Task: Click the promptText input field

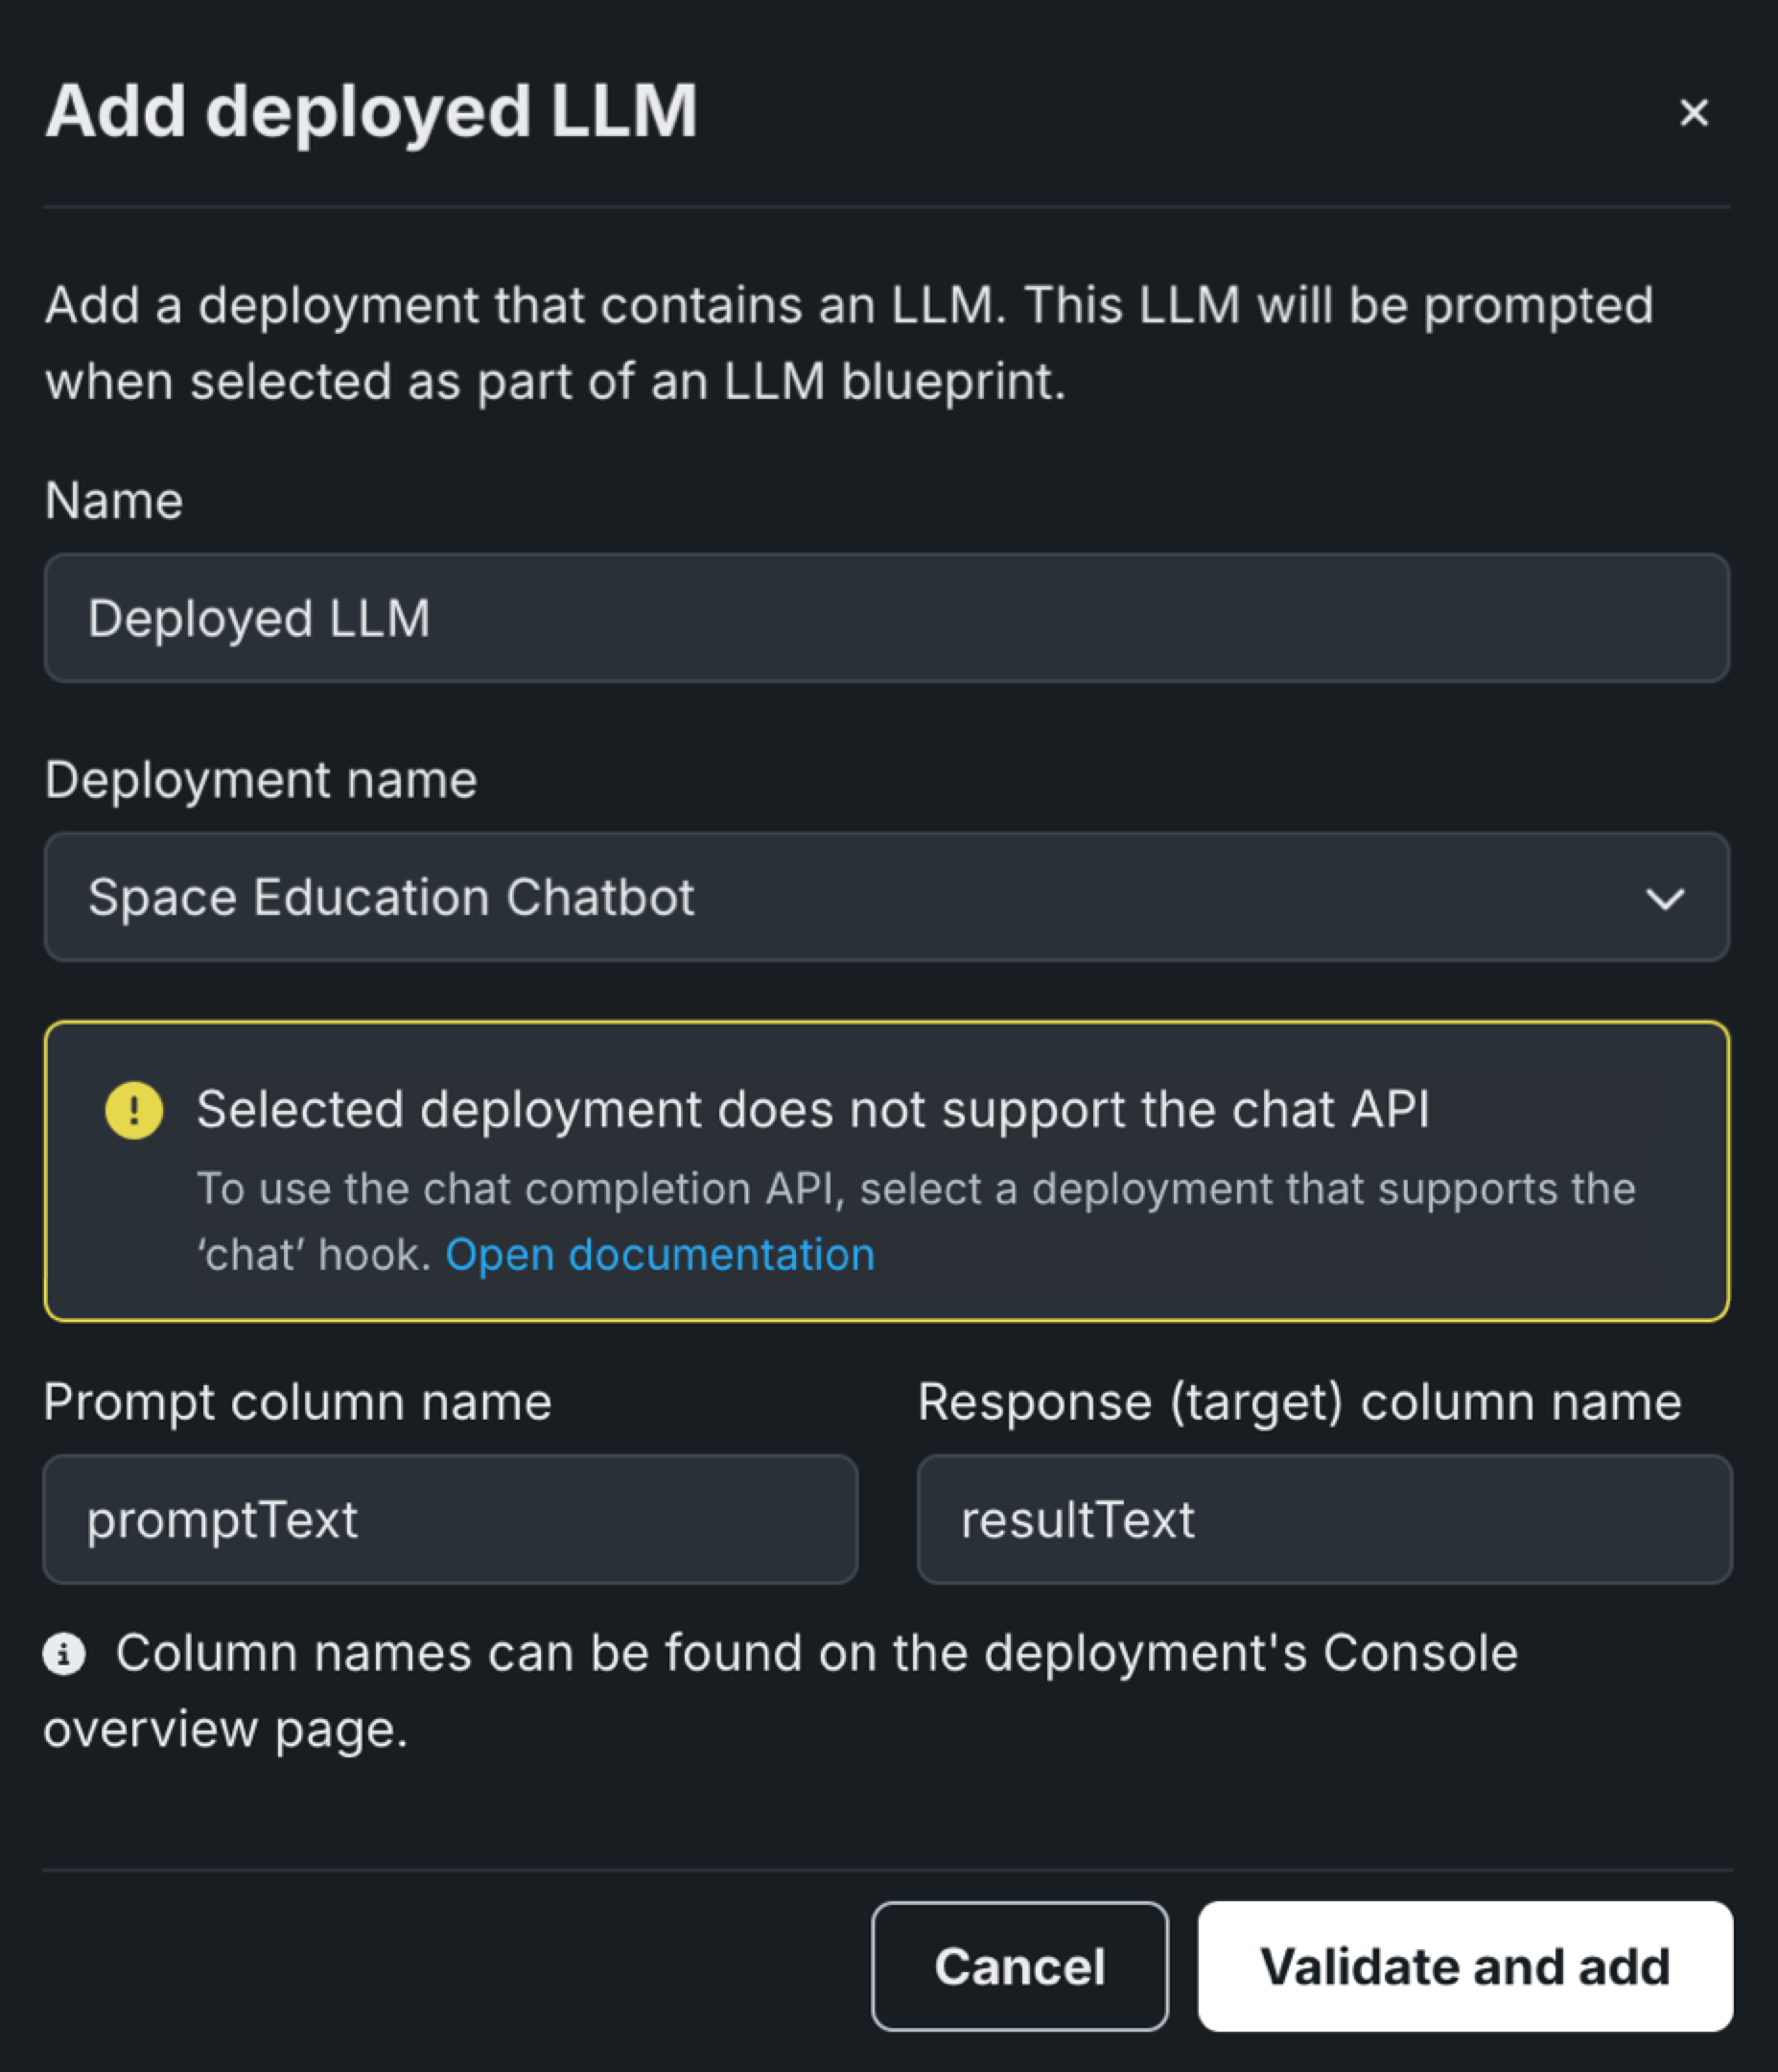Action: 450,1519
